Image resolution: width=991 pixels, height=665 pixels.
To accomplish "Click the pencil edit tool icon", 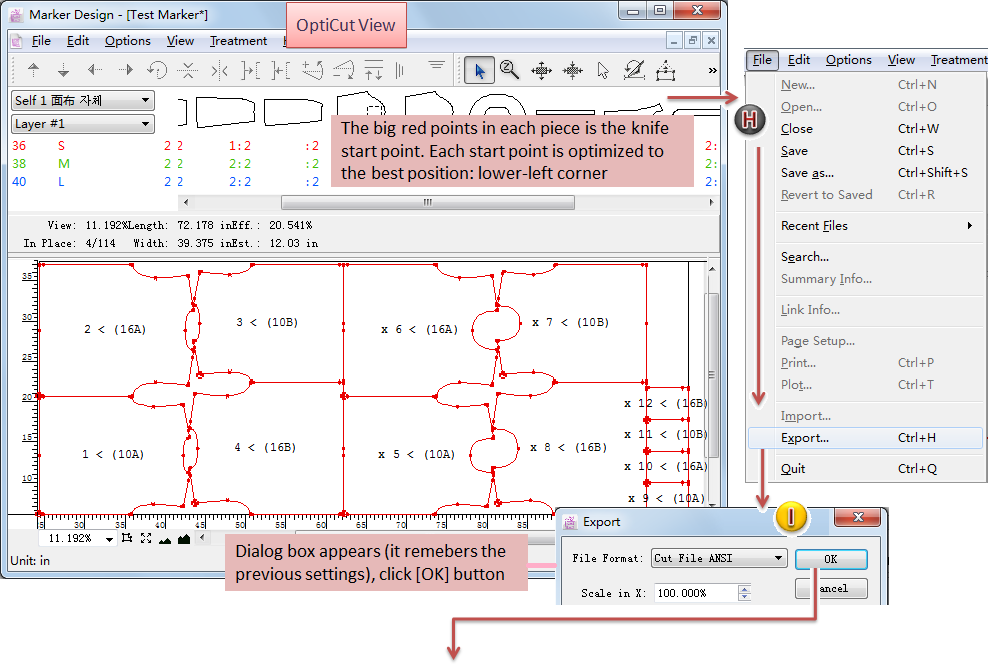I will pos(634,70).
